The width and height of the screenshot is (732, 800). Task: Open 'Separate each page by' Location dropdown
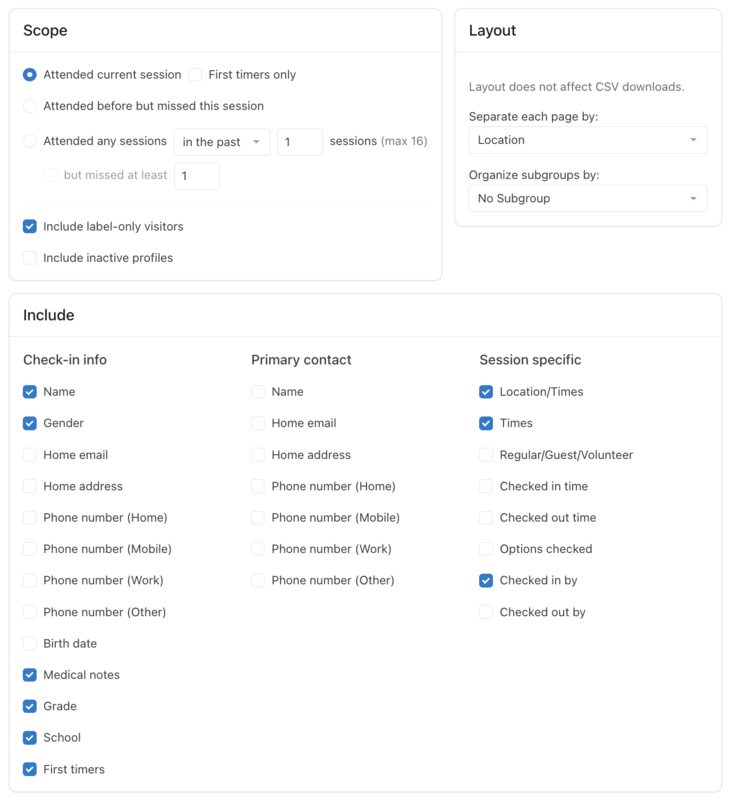click(x=587, y=140)
